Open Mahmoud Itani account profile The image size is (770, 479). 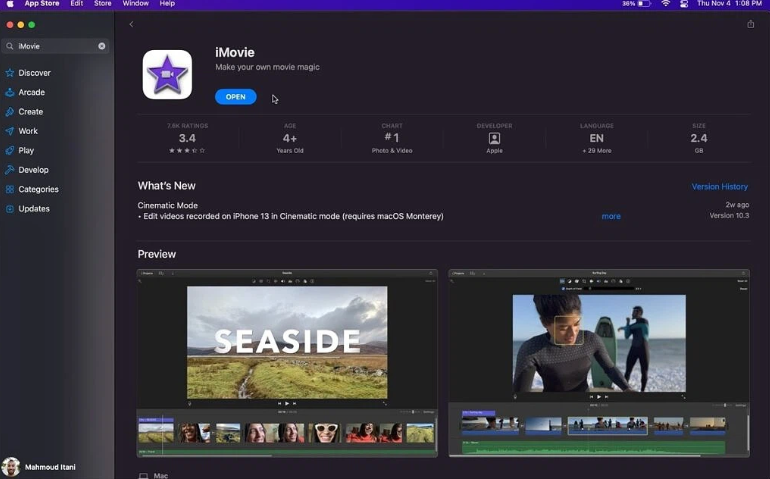pos(39,467)
